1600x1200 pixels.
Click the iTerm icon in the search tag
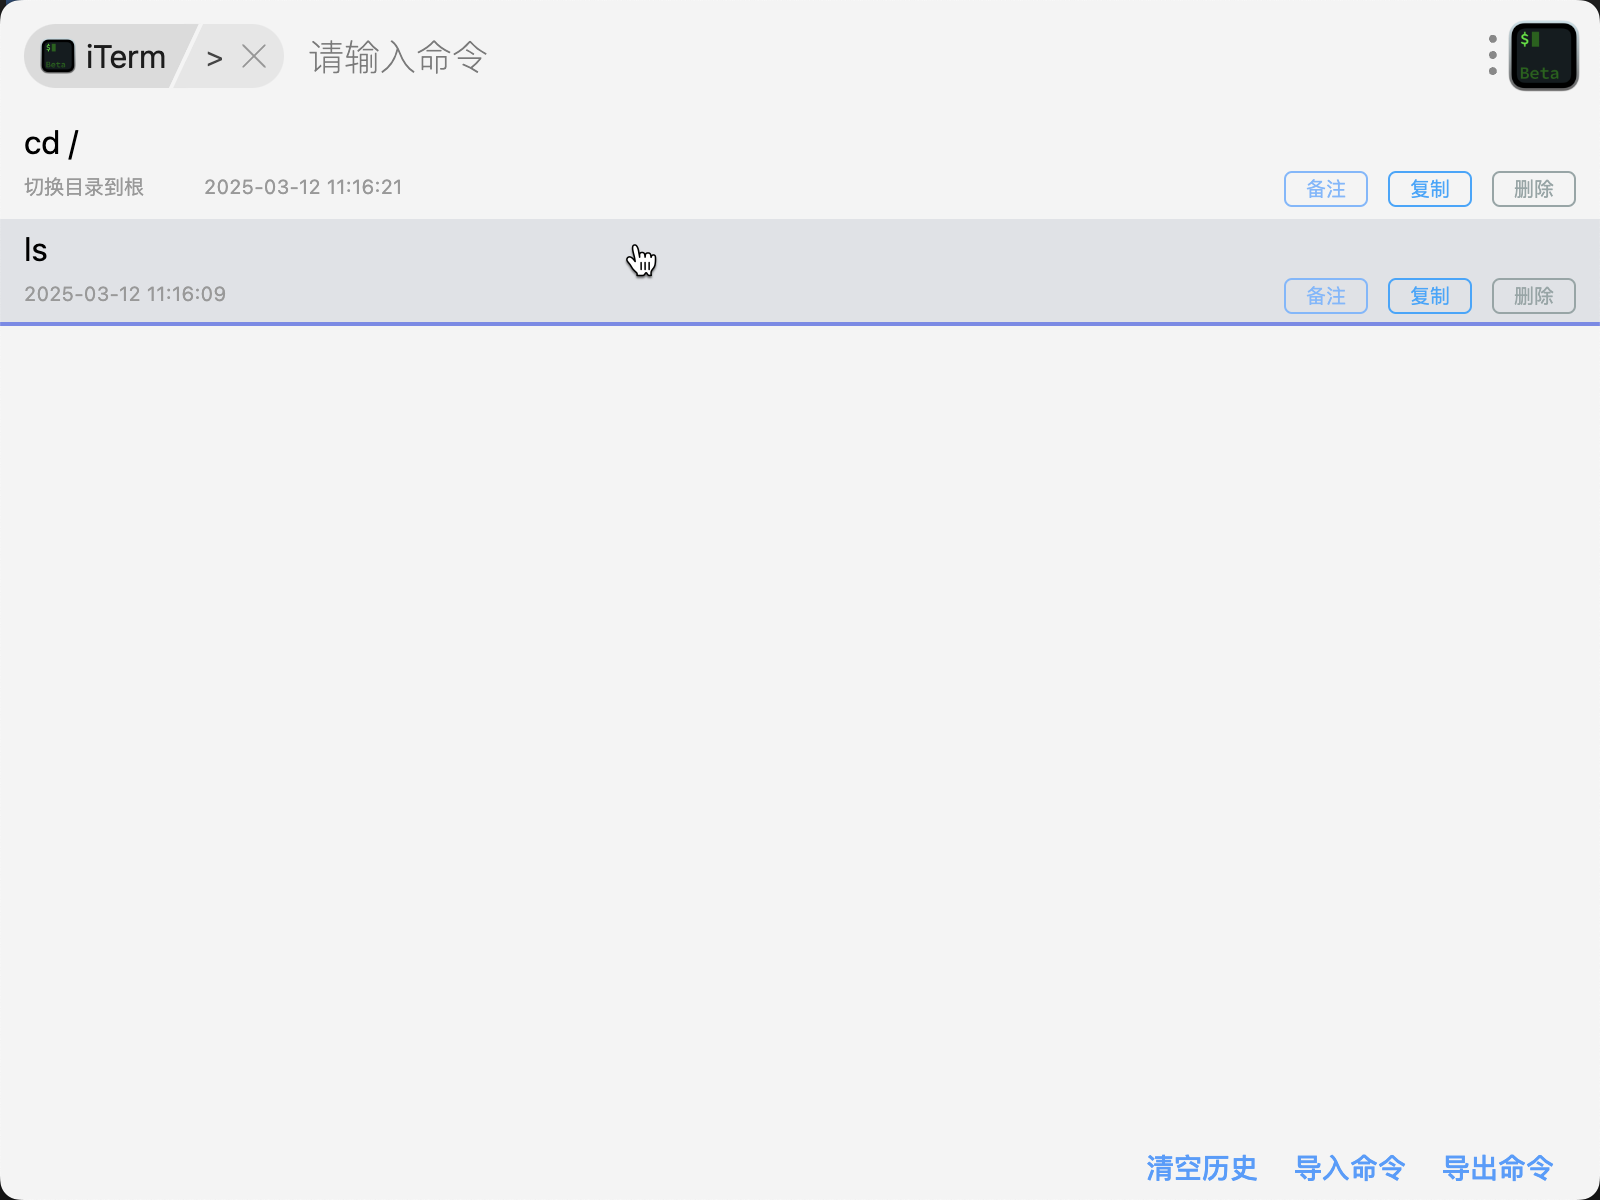58,56
